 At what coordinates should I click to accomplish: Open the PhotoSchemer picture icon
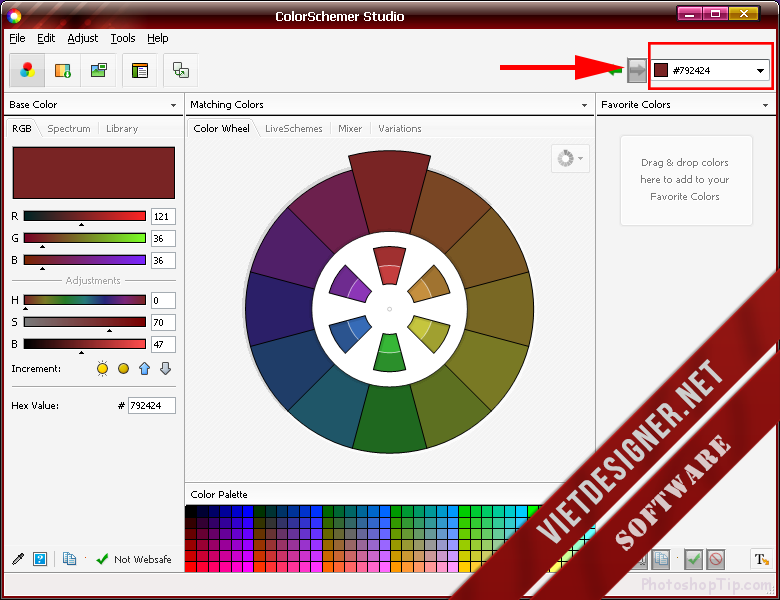[x=98, y=70]
